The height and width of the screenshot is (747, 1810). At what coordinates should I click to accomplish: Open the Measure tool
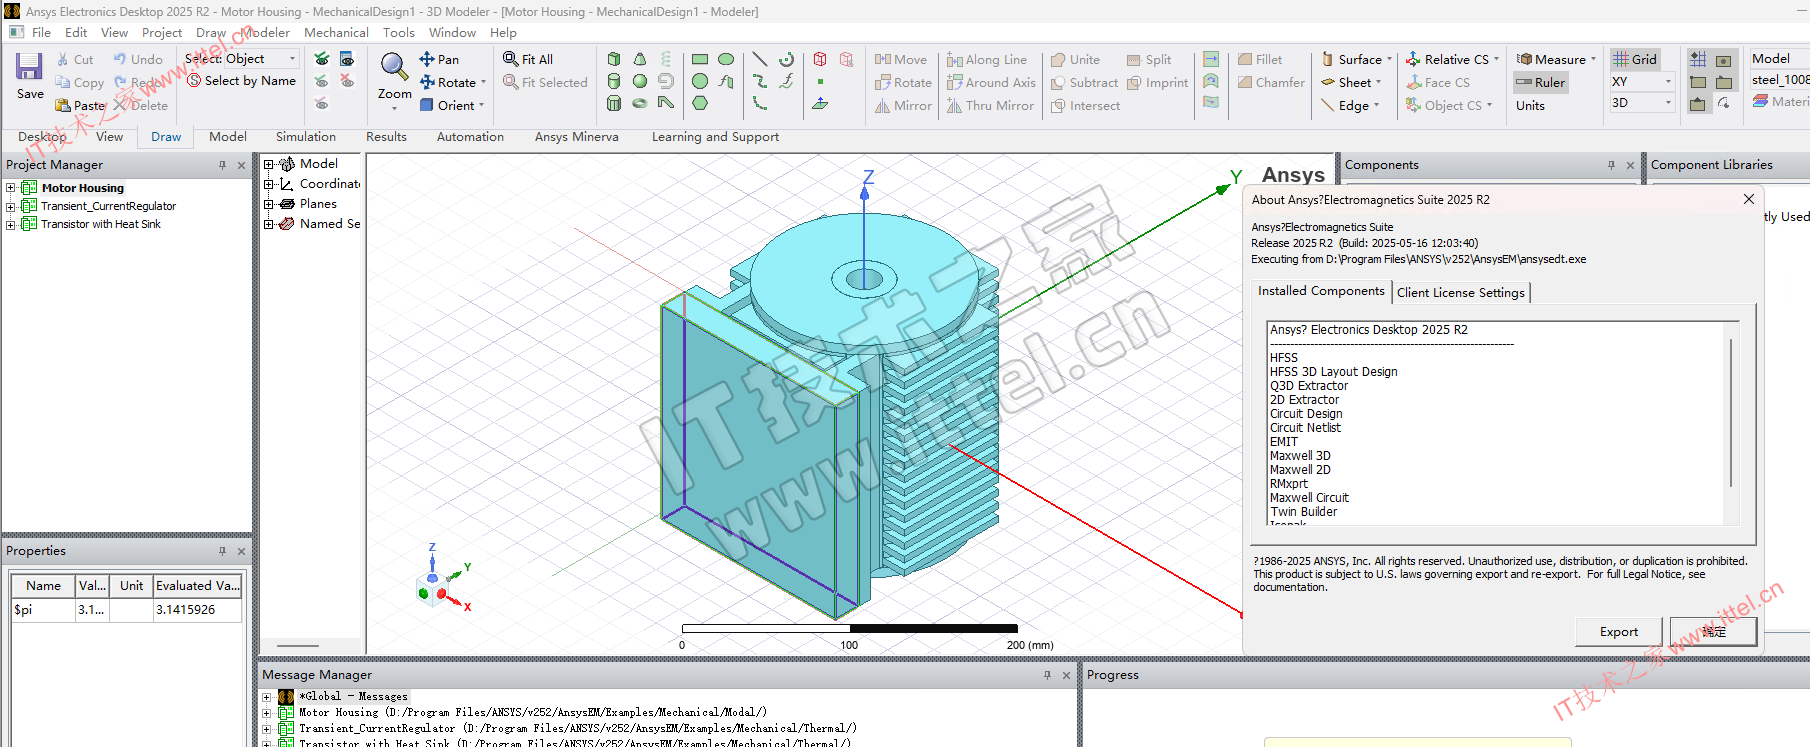1553,59
